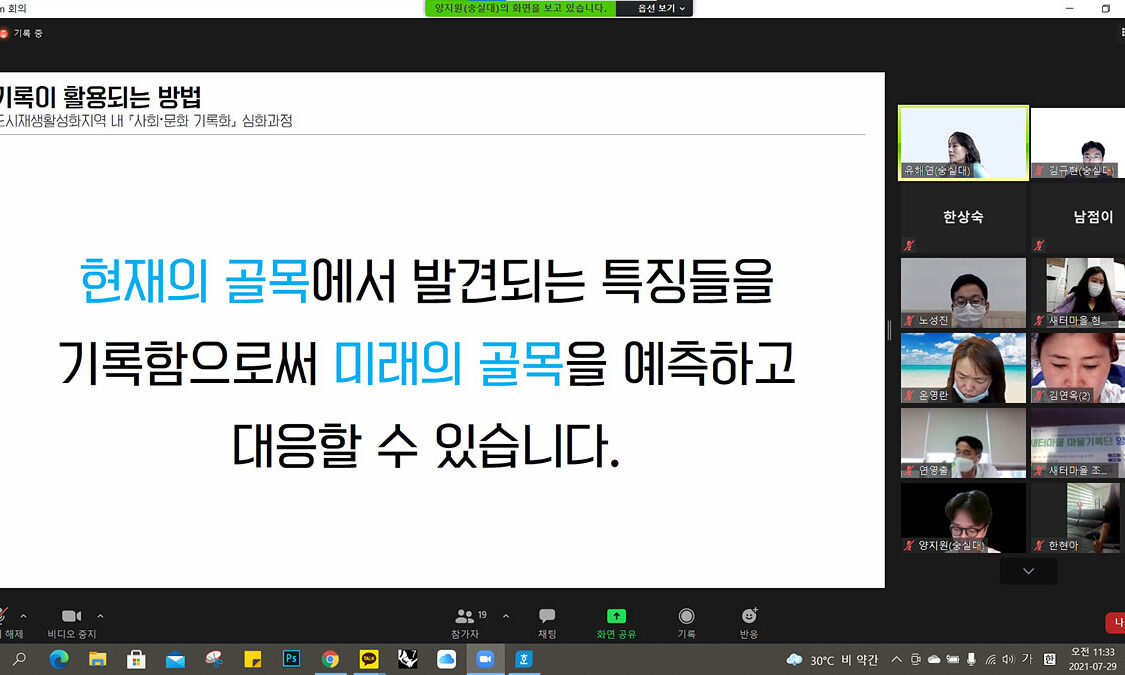1125x675 pixels.
Task: Click the green 화면 공유 share screen icon
Action: tap(616, 616)
